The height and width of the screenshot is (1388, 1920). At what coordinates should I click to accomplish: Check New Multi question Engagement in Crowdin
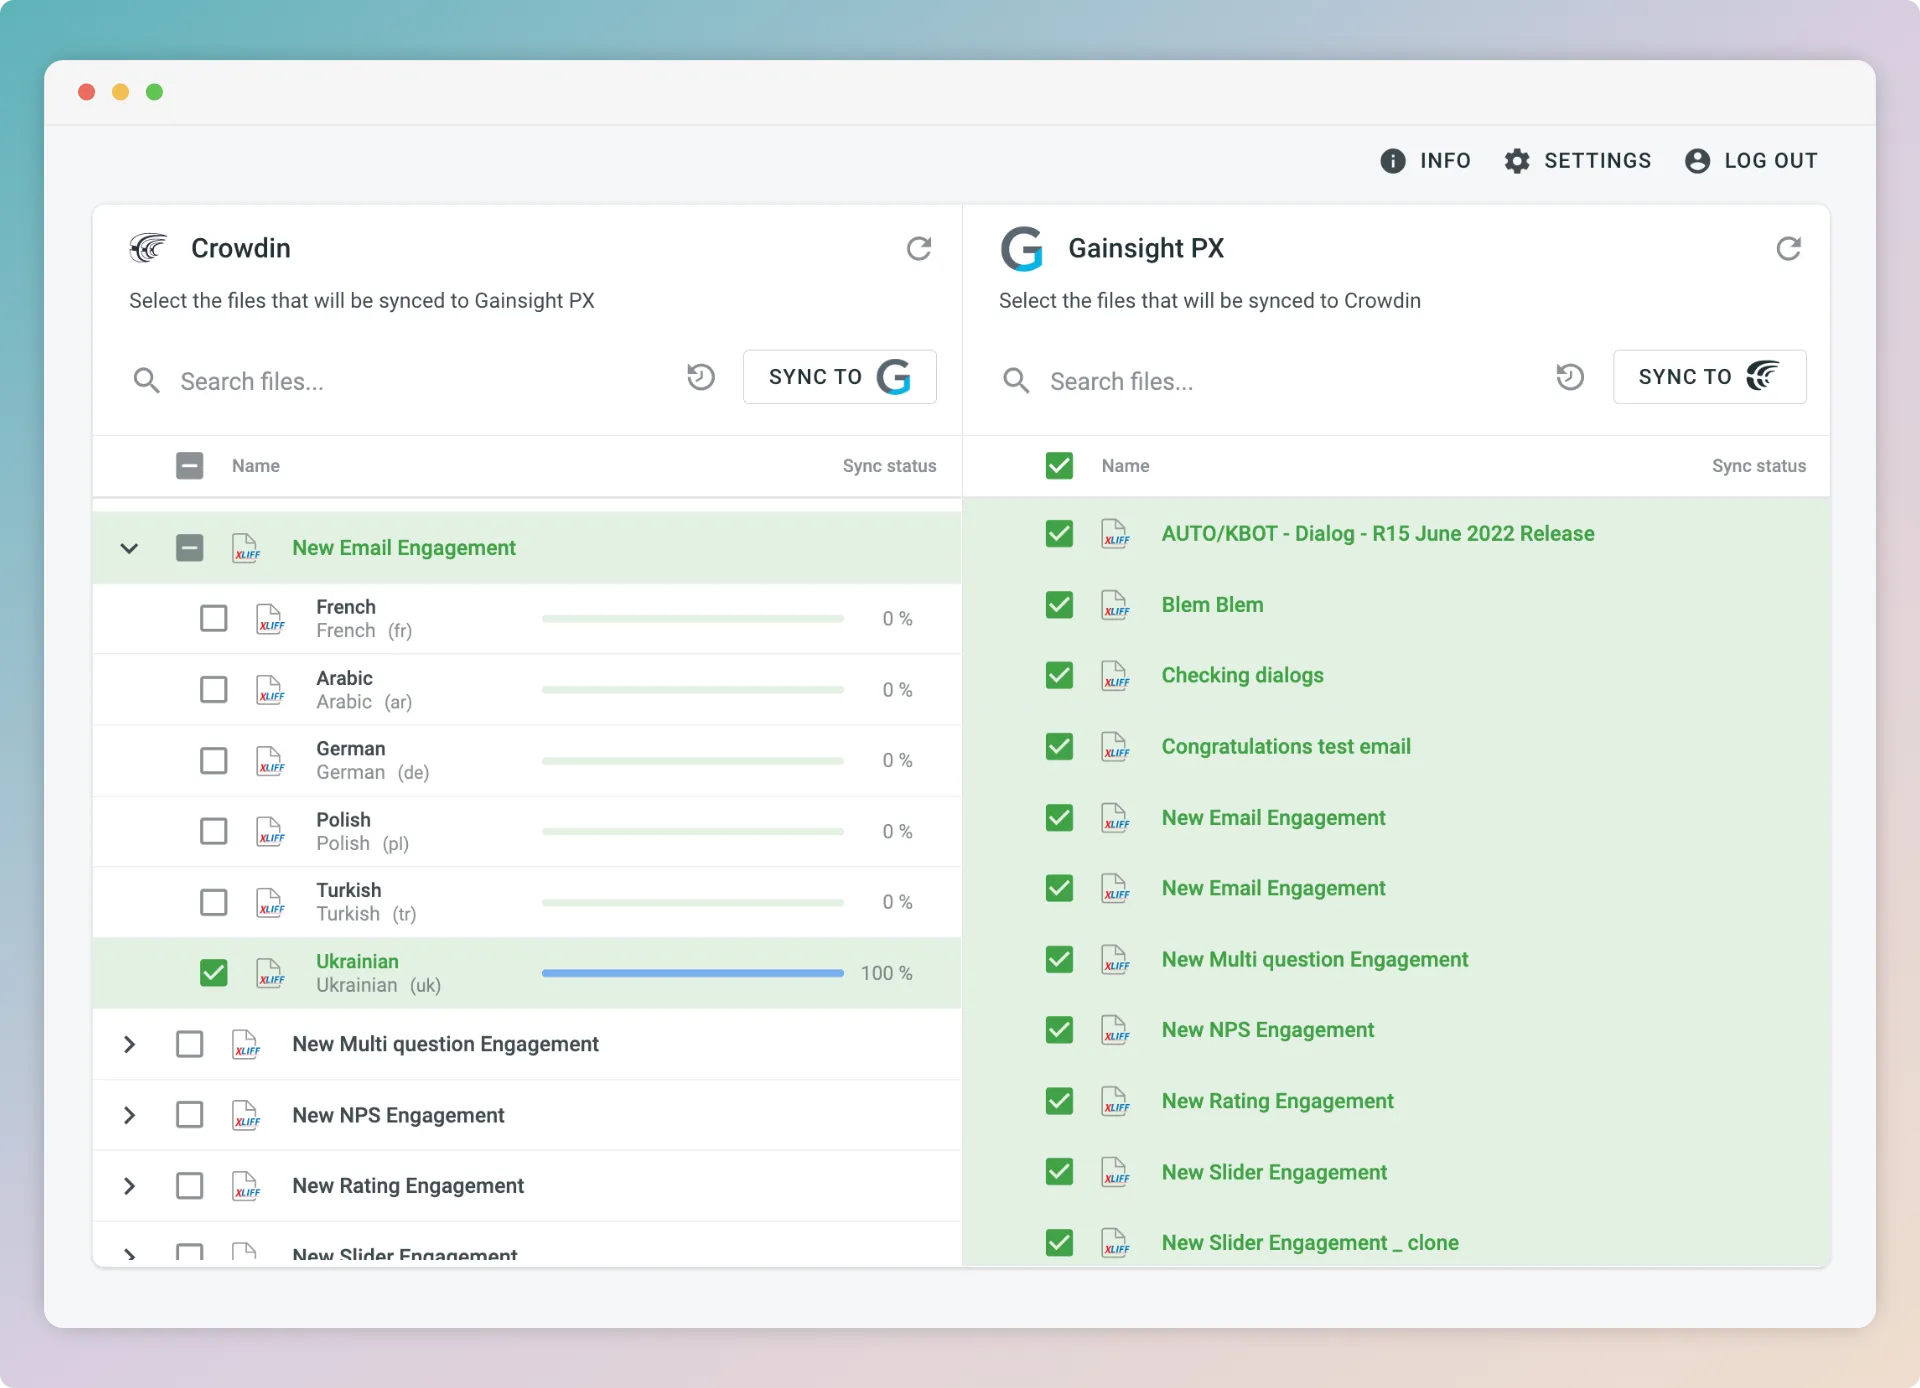189,1044
